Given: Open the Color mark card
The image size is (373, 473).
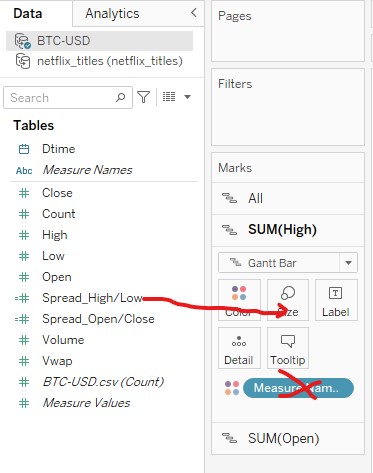Looking at the screenshot, I should click(239, 300).
